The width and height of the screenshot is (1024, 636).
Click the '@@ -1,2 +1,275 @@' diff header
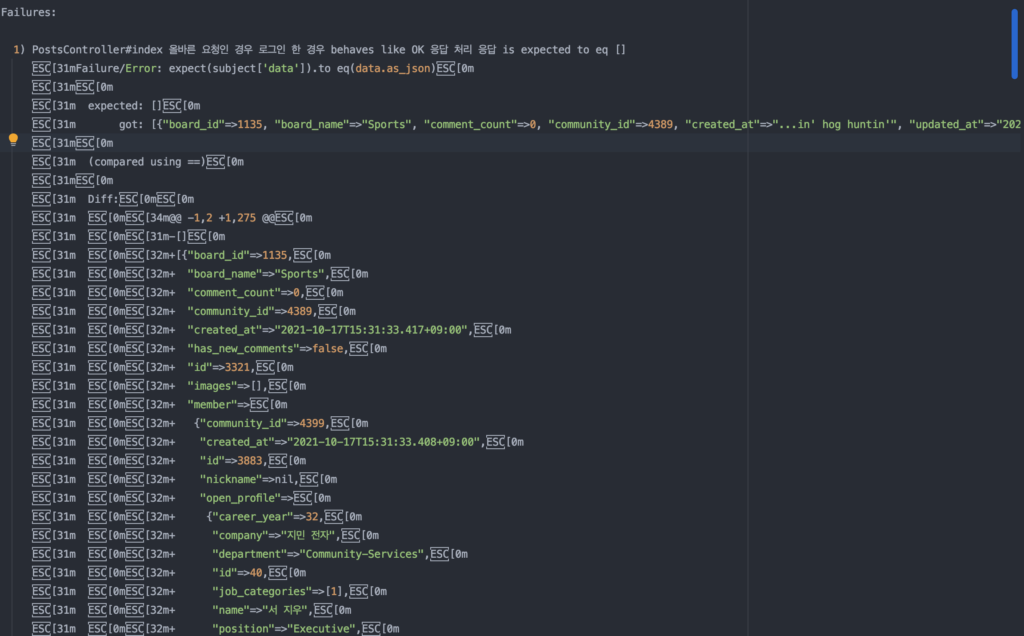pyautogui.click(x=172, y=218)
